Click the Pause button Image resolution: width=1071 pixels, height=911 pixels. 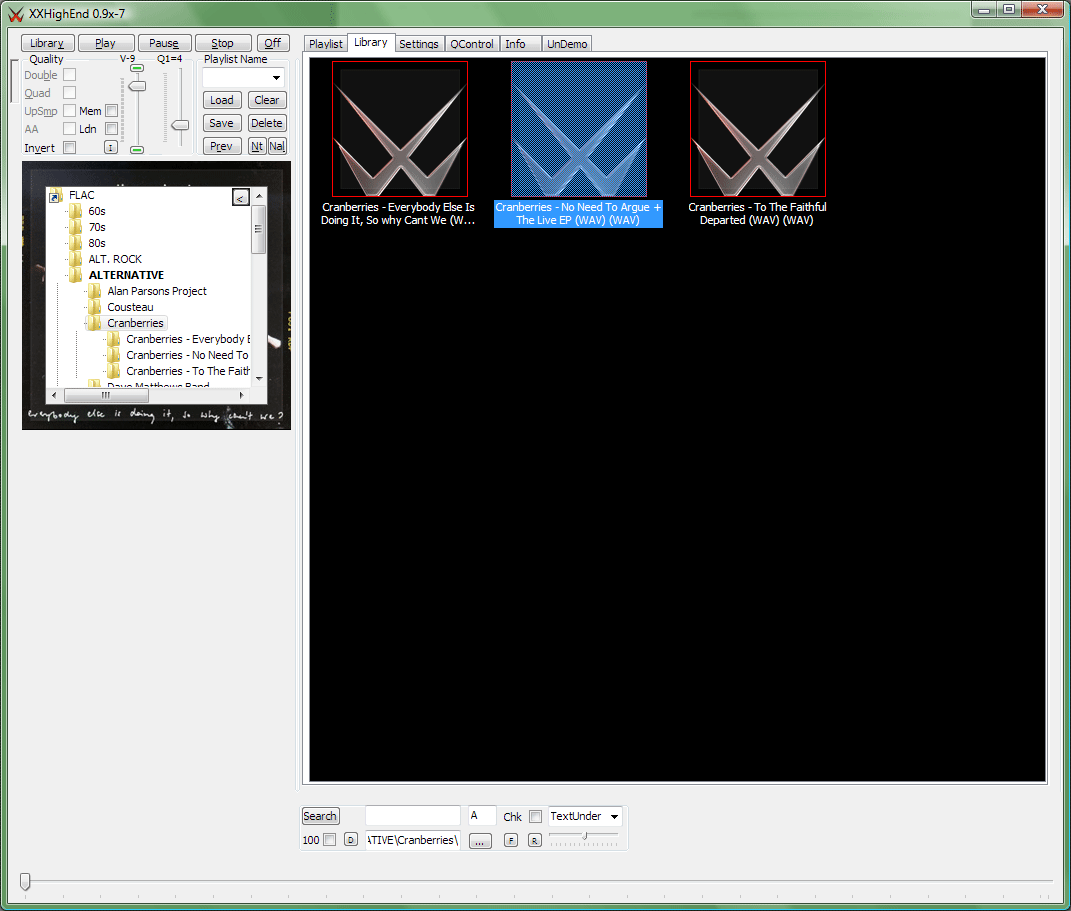click(164, 43)
